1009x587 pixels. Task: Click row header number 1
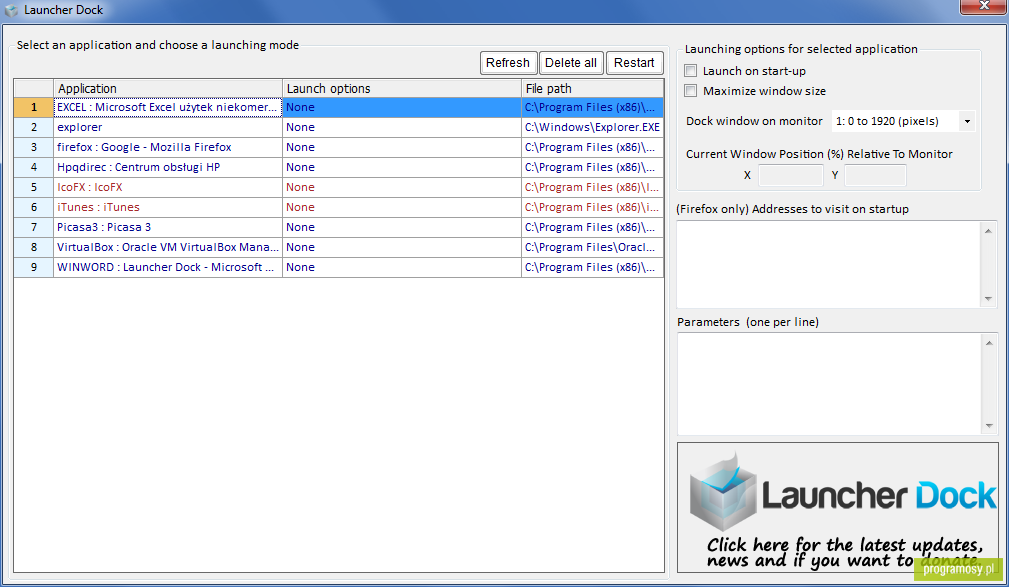(33, 107)
